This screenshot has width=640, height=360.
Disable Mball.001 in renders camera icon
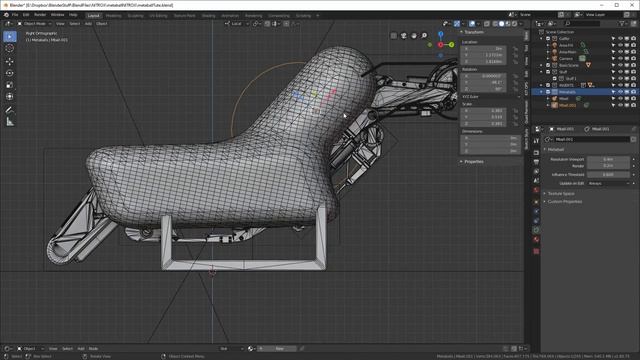(x=633, y=105)
